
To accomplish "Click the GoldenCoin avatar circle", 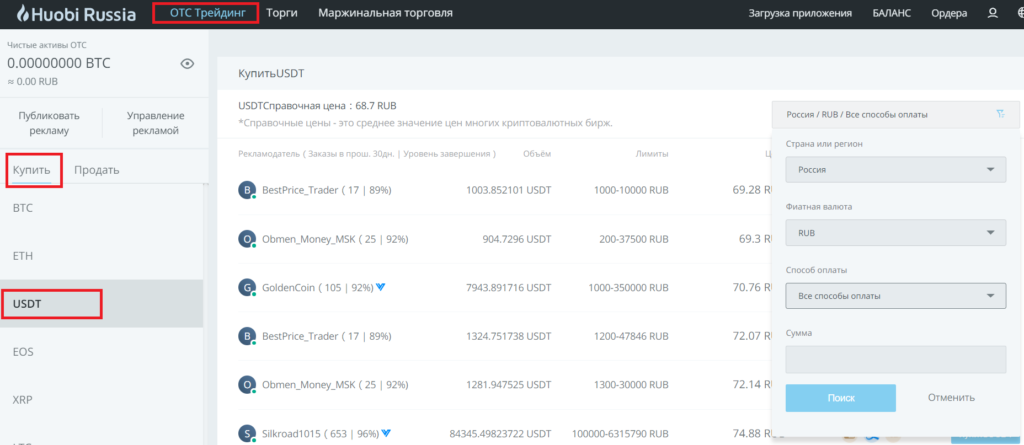I will tap(247, 288).
